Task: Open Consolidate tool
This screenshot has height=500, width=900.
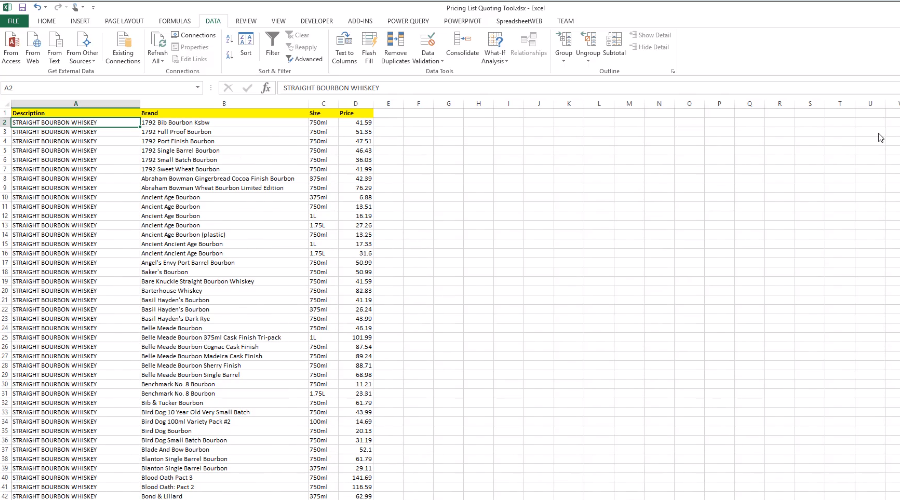Action: [462, 45]
